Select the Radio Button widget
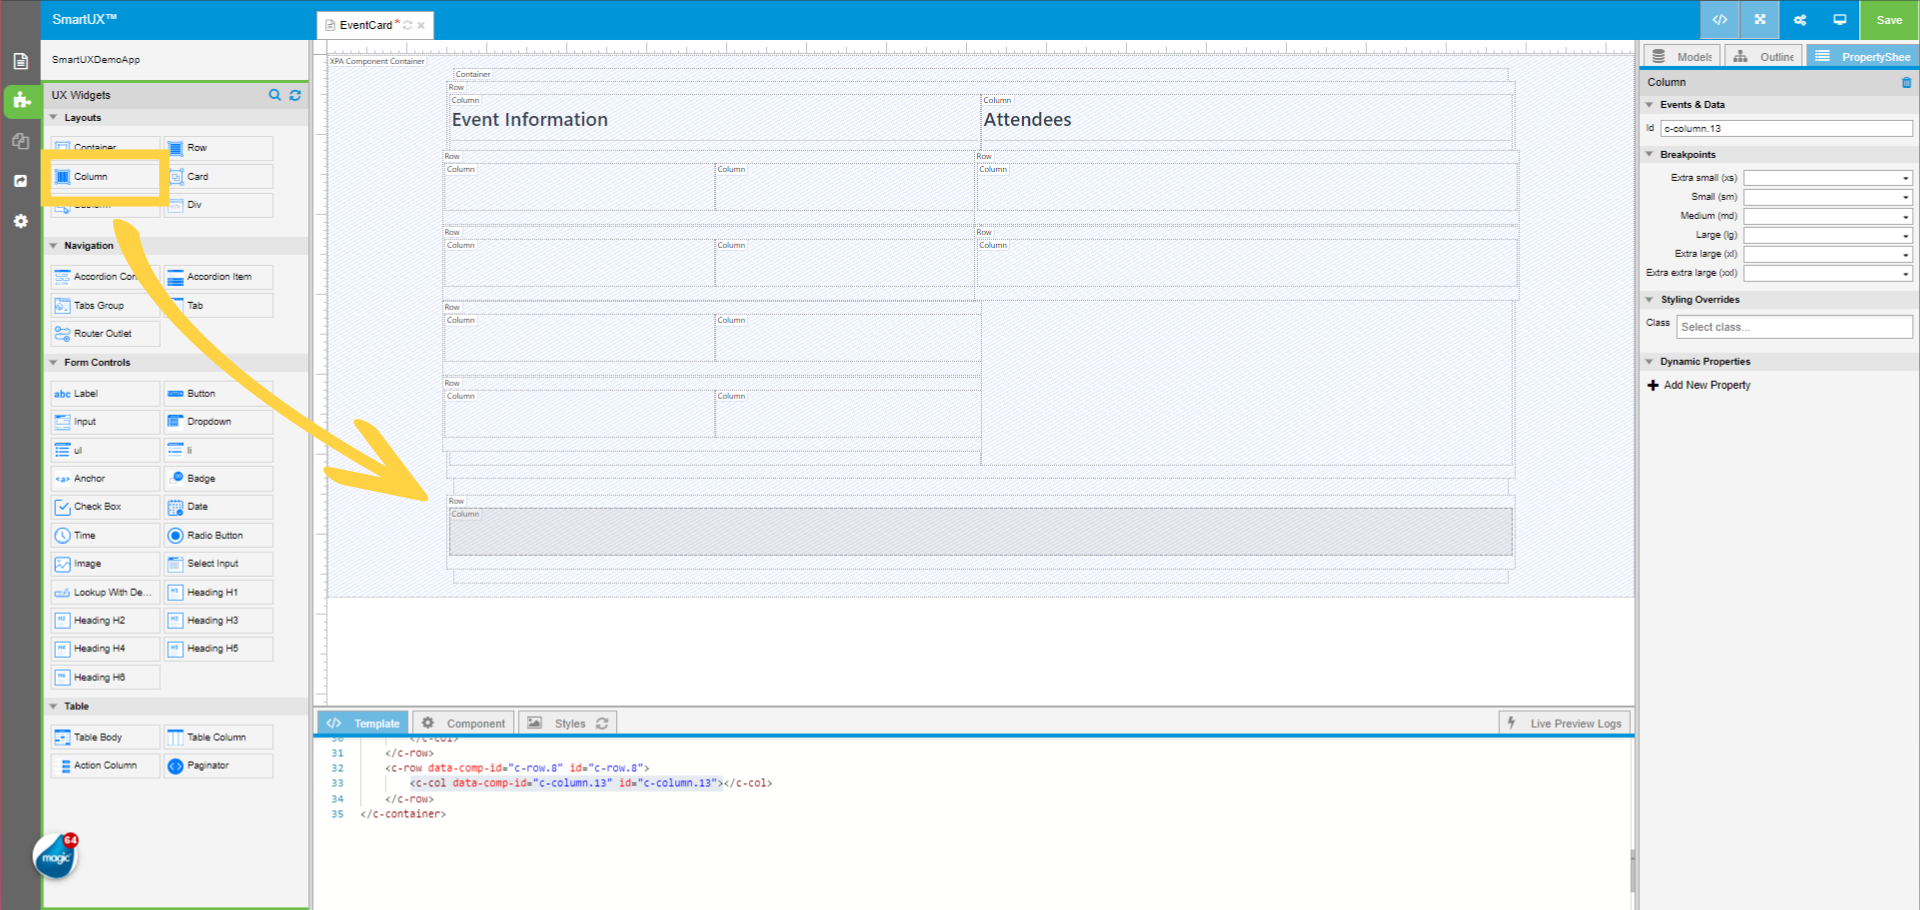The width and height of the screenshot is (1920, 910). pyautogui.click(x=217, y=536)
